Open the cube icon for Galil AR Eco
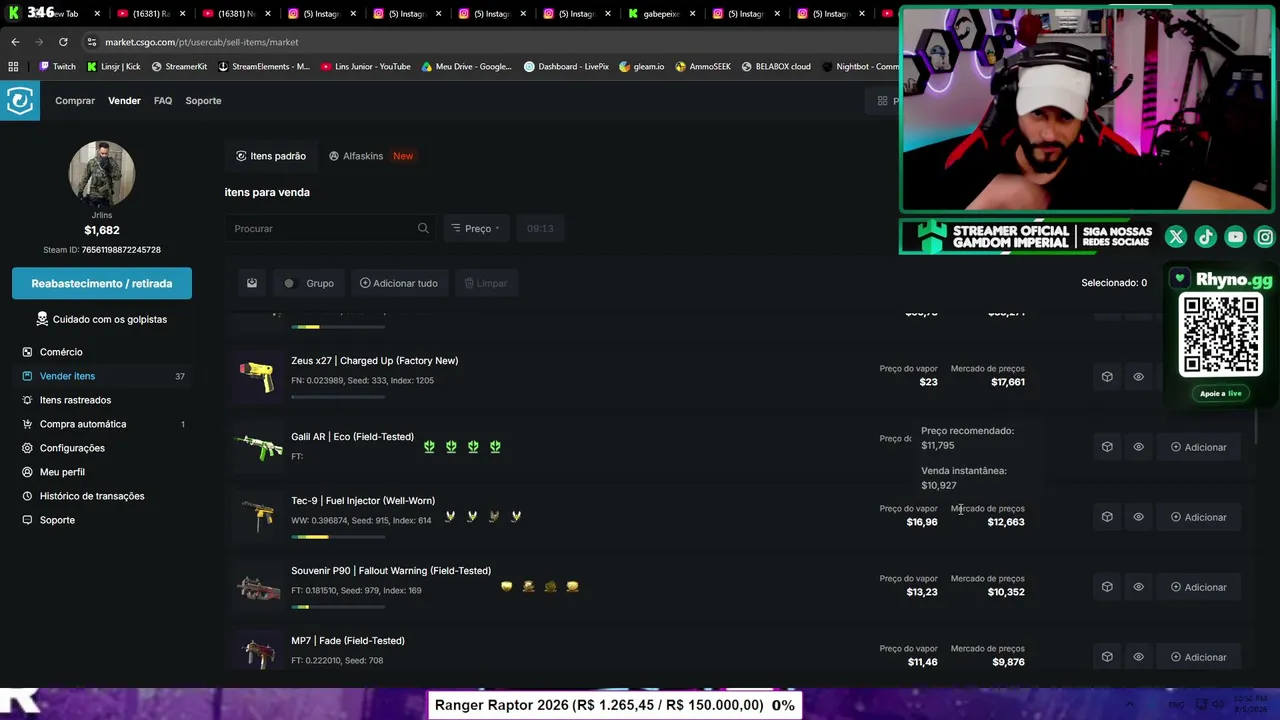Screen dimensions: 1280x720 coord(1107,447)
